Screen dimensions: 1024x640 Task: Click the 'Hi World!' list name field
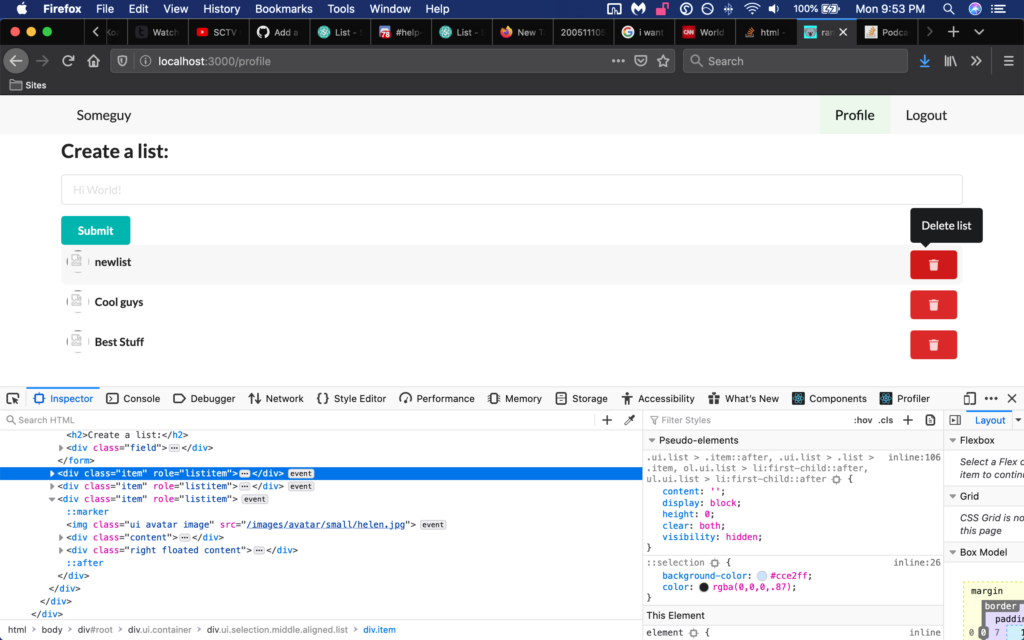coord(511,190)
